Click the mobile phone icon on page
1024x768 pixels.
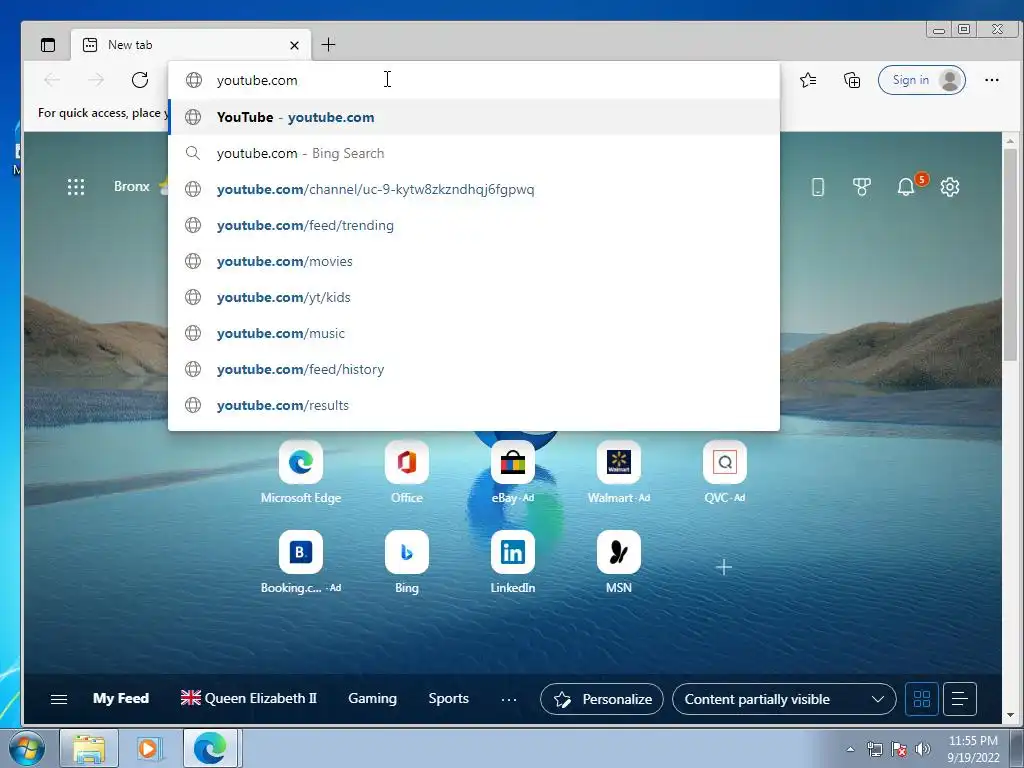click(x=818, y=187)
